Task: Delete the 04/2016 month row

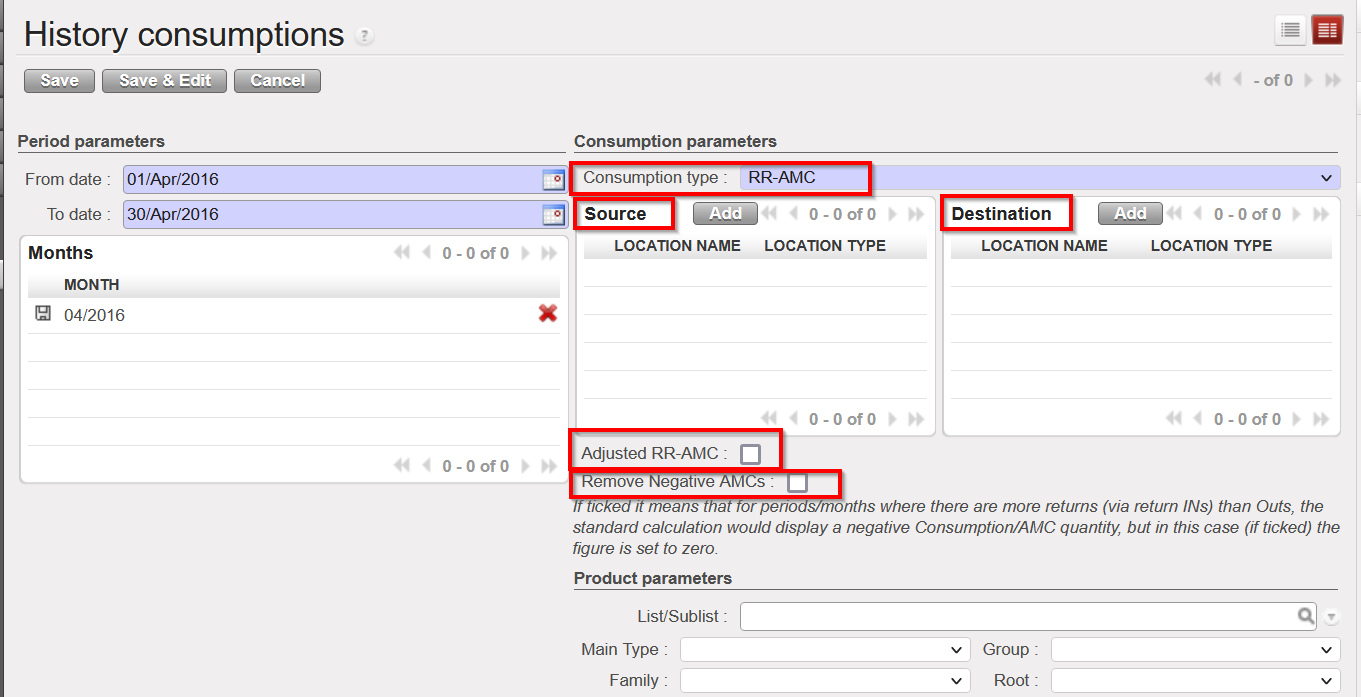Action: [x=547, y=314]
